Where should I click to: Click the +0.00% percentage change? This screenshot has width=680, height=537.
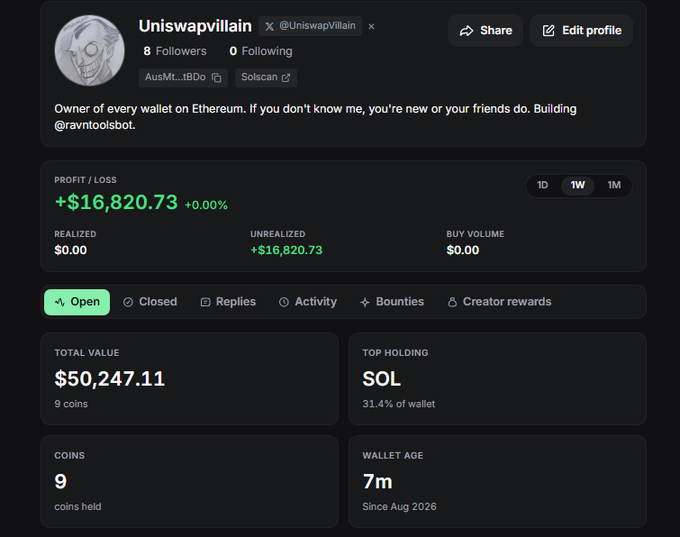tap(206, 205)
